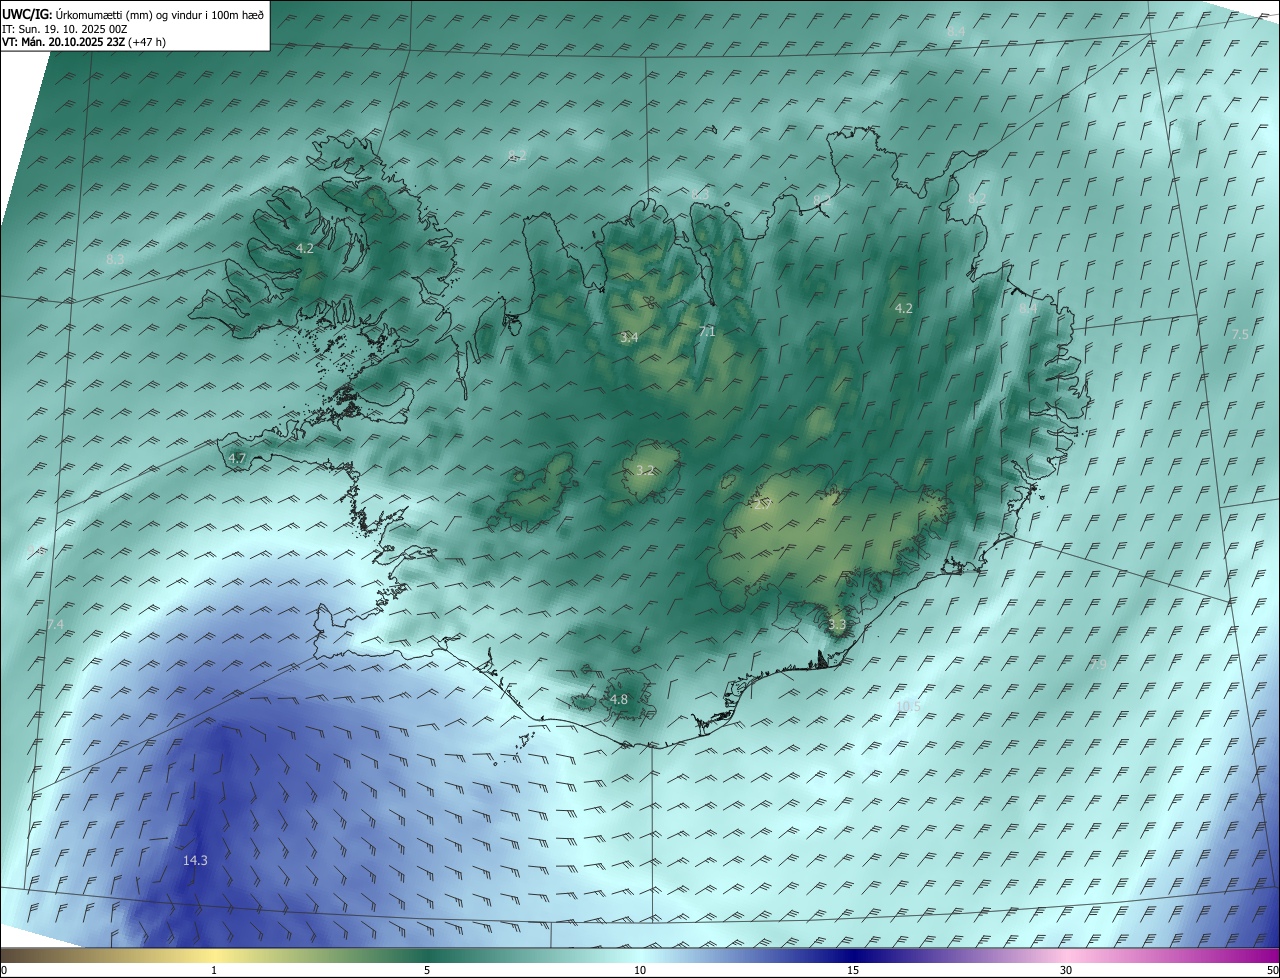Click the colour scale tick label 5
This screenshot has width=1280, height=978.
pos(427,970)
